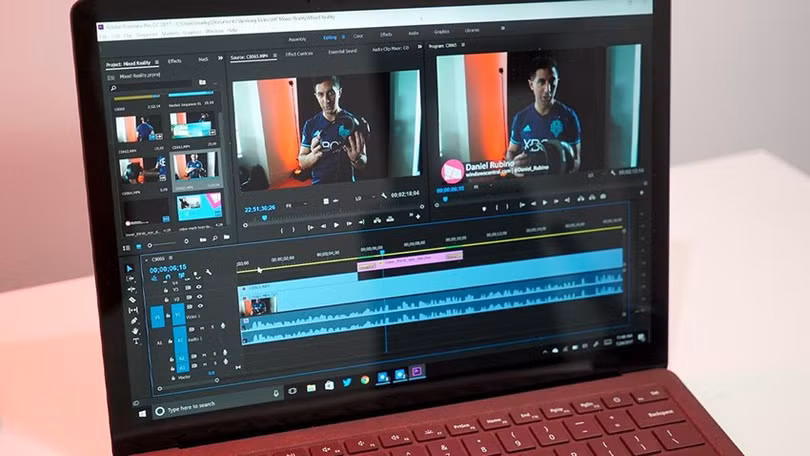Lock the V3 track
Screen dimensions: 810x456
click(x=166, y=291)
